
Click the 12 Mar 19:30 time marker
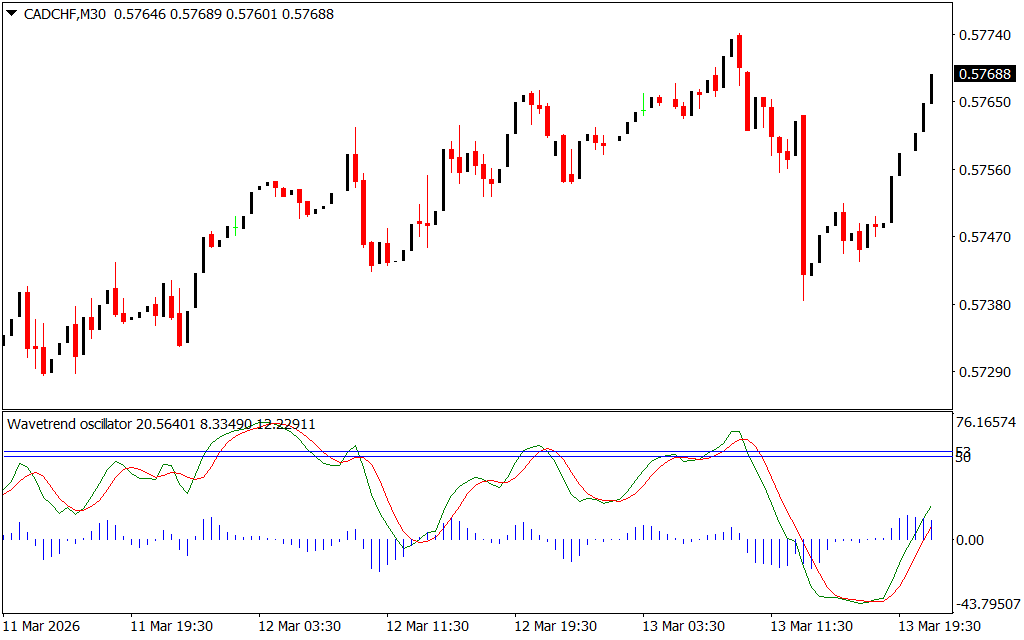pyautogui.click(x=556, y=626)
